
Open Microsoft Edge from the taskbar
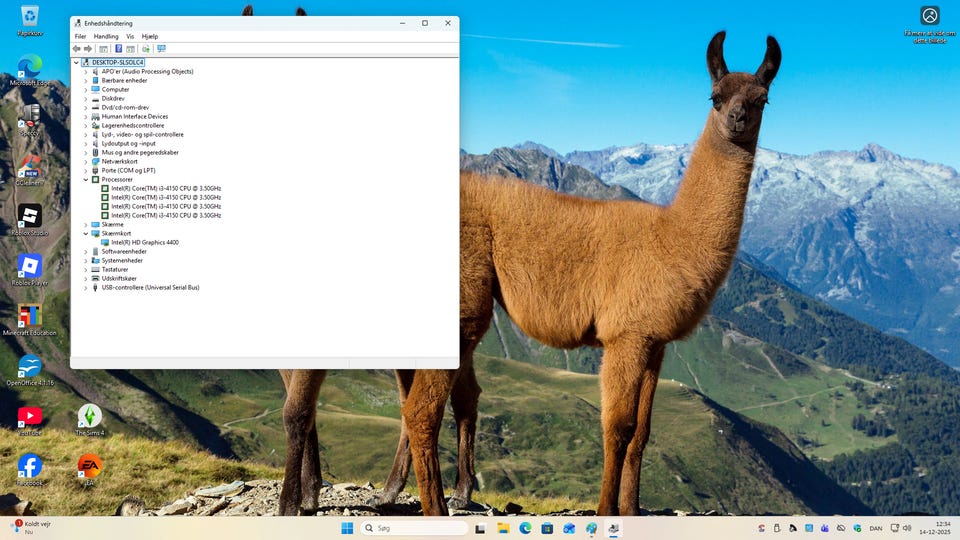[525, 528]
